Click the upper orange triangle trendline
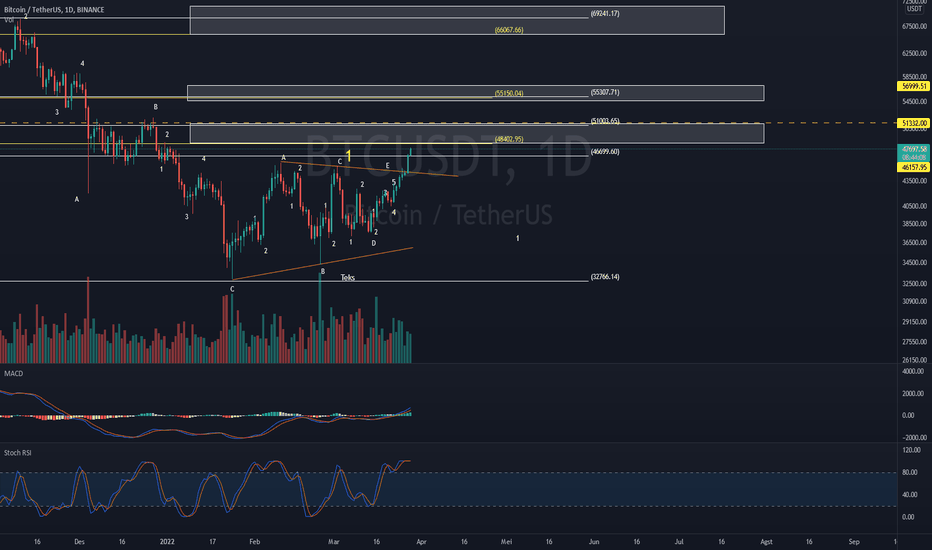The height and width of the screenshot is (550, 932). coord(369,169)
